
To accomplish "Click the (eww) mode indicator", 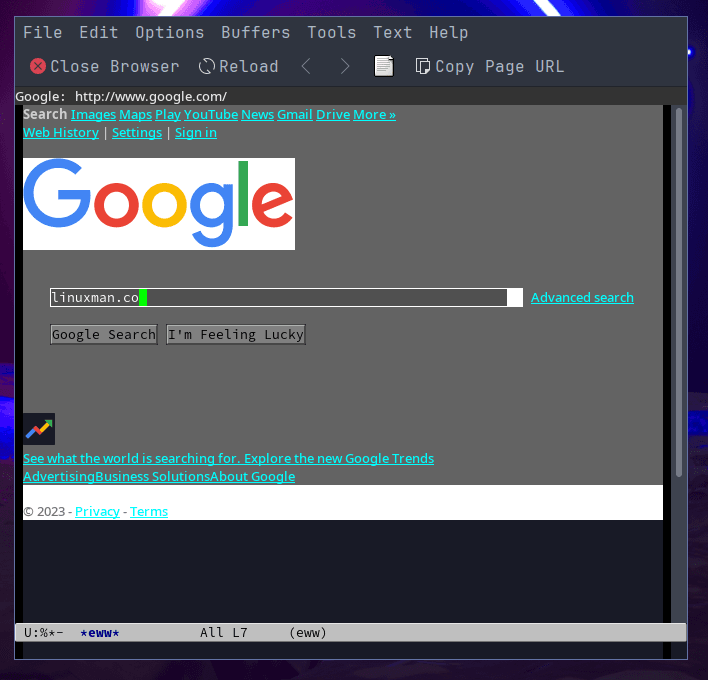I will [307, 633].
